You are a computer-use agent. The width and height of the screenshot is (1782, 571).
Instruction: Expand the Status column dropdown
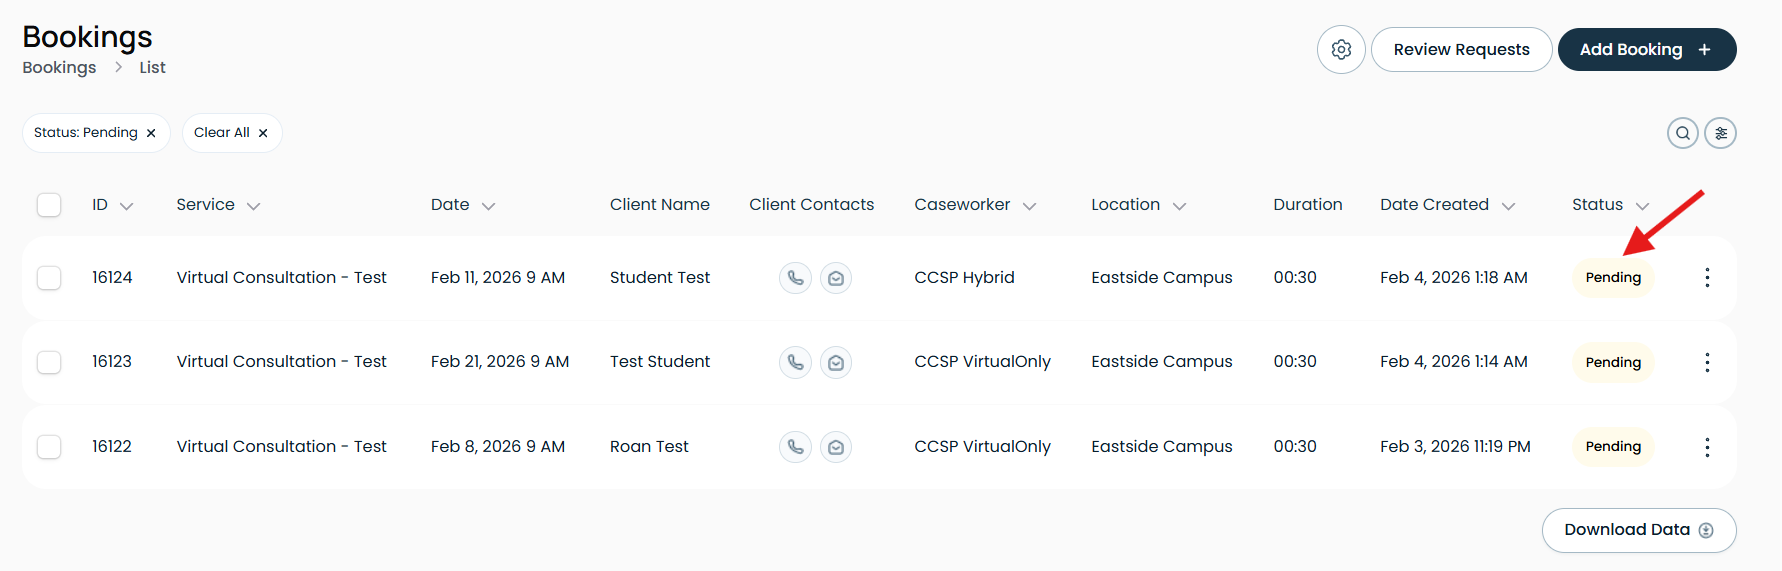point(1642,206)
